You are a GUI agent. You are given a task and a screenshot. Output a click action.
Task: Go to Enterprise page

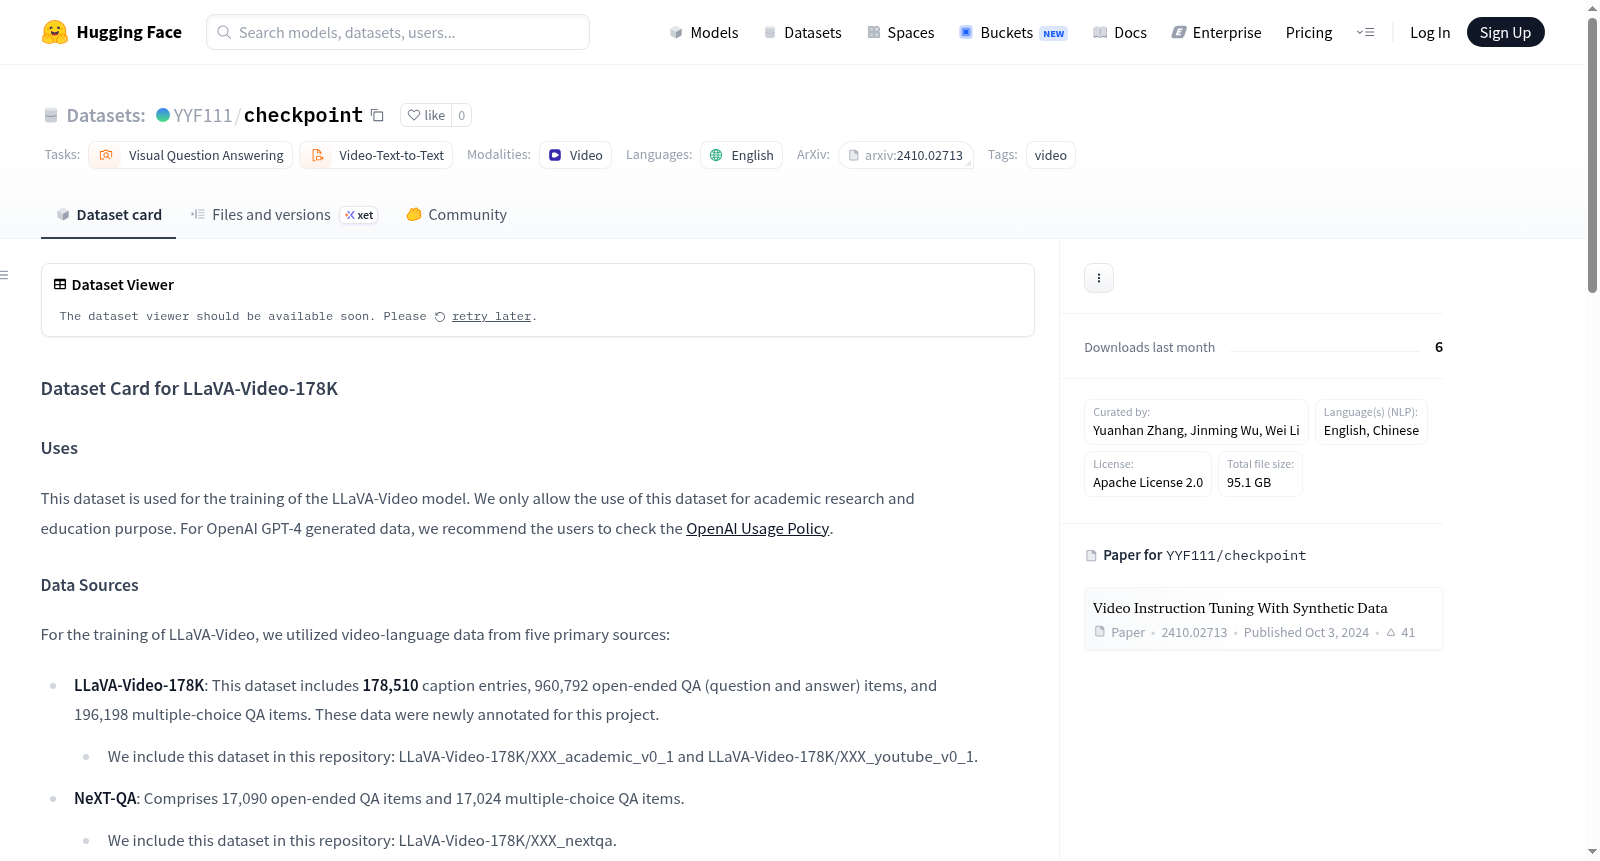point(1216,32)
